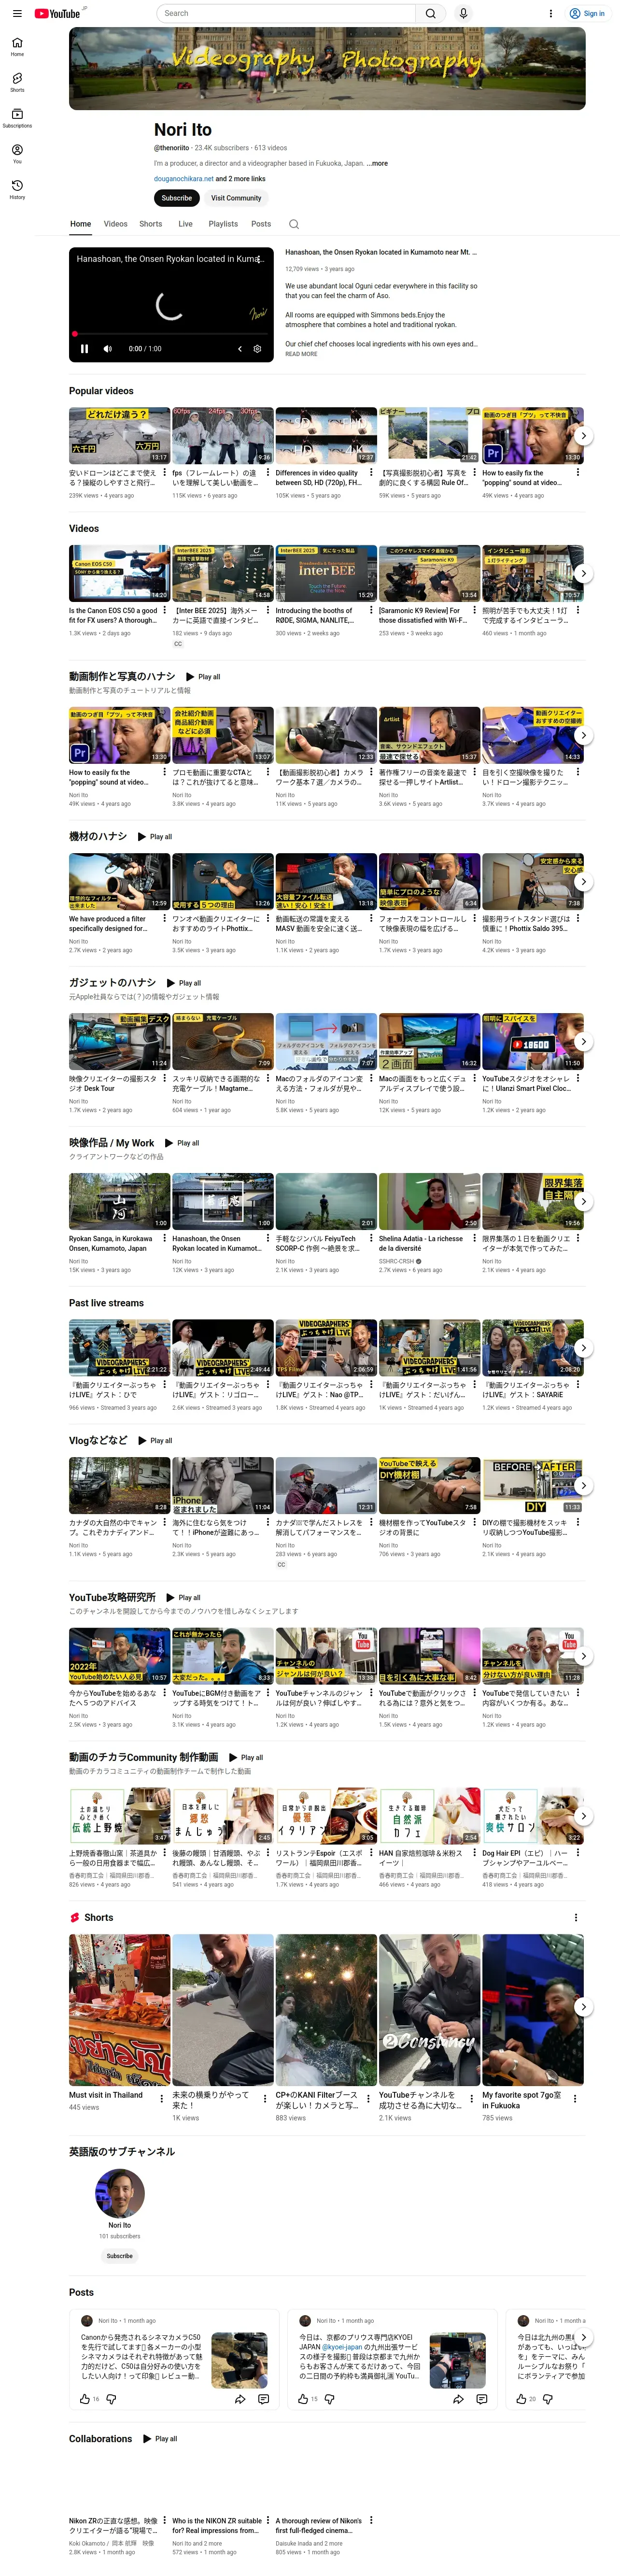Click the featured video progress bar
This screenshot has height=2576, width=620.
coord(171,333)
